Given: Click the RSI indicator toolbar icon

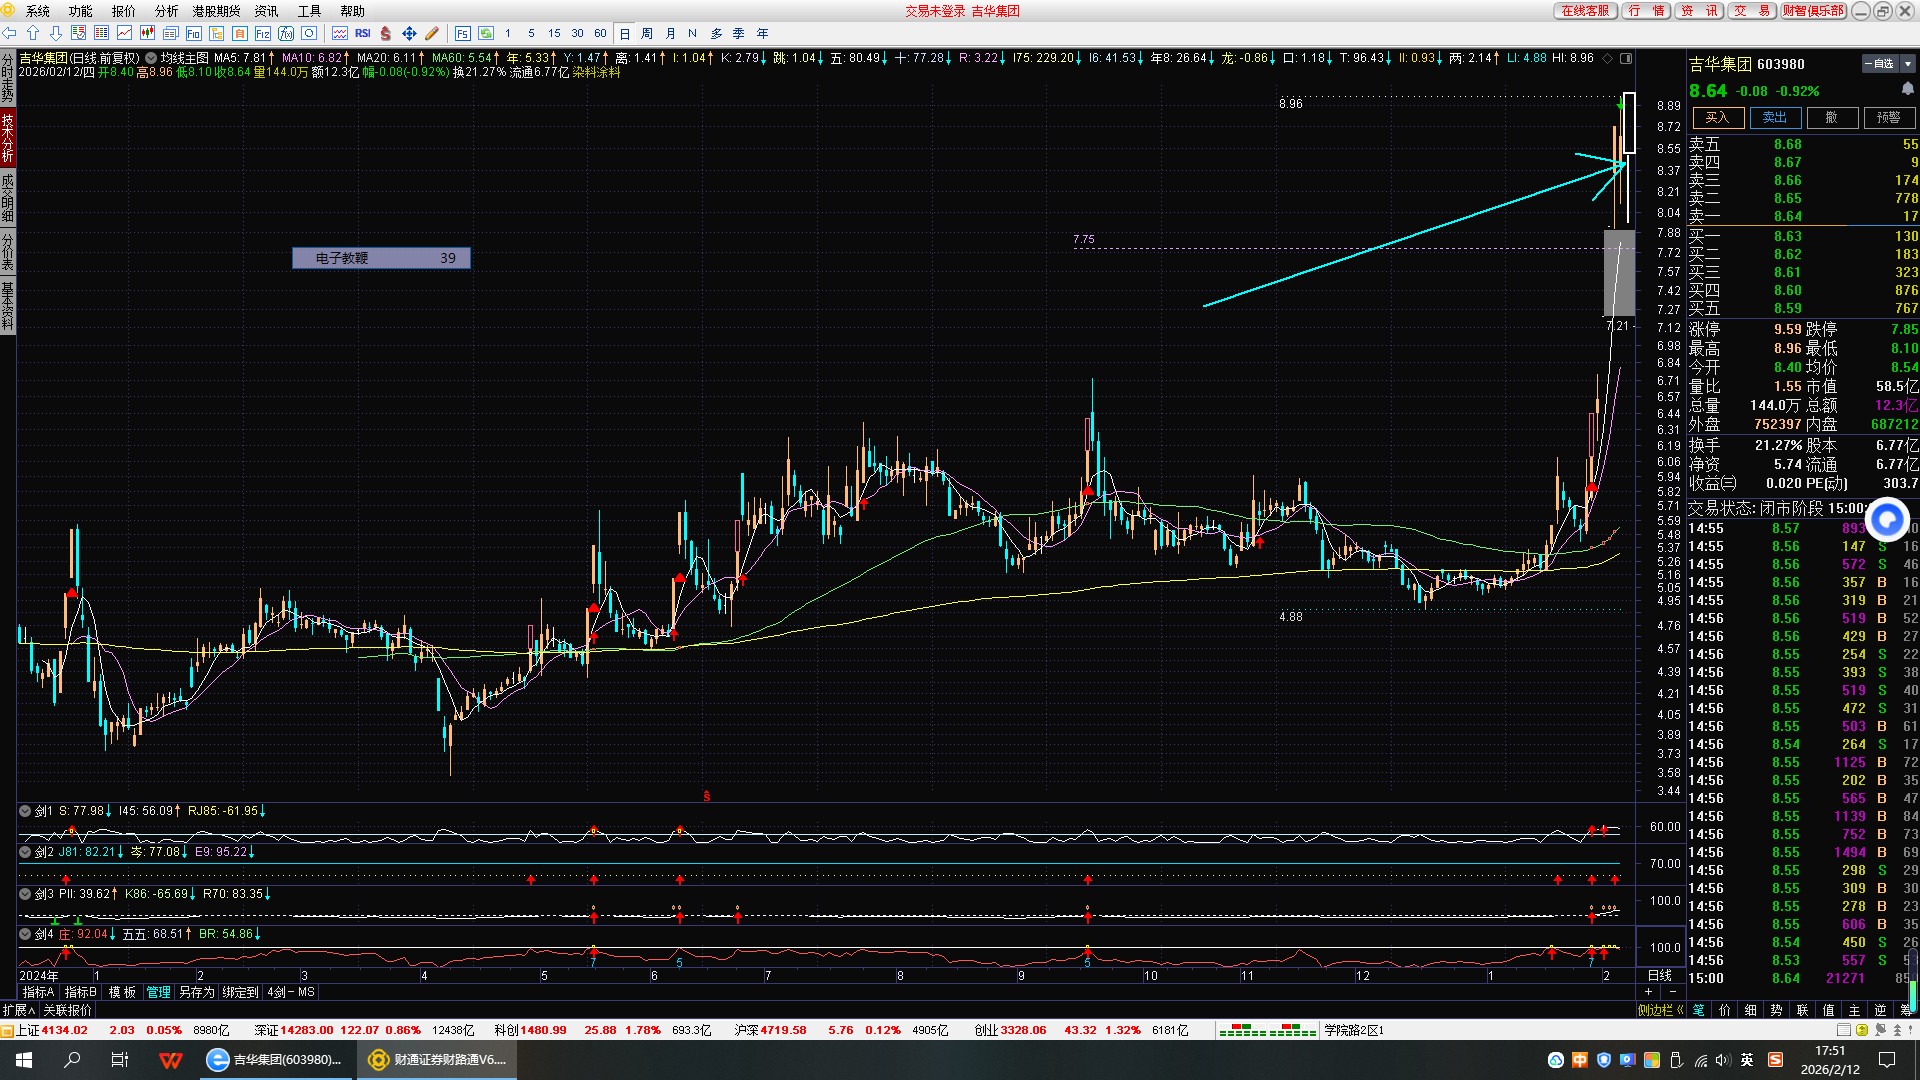Looking at the screenshot, I should tap(363, 33).
